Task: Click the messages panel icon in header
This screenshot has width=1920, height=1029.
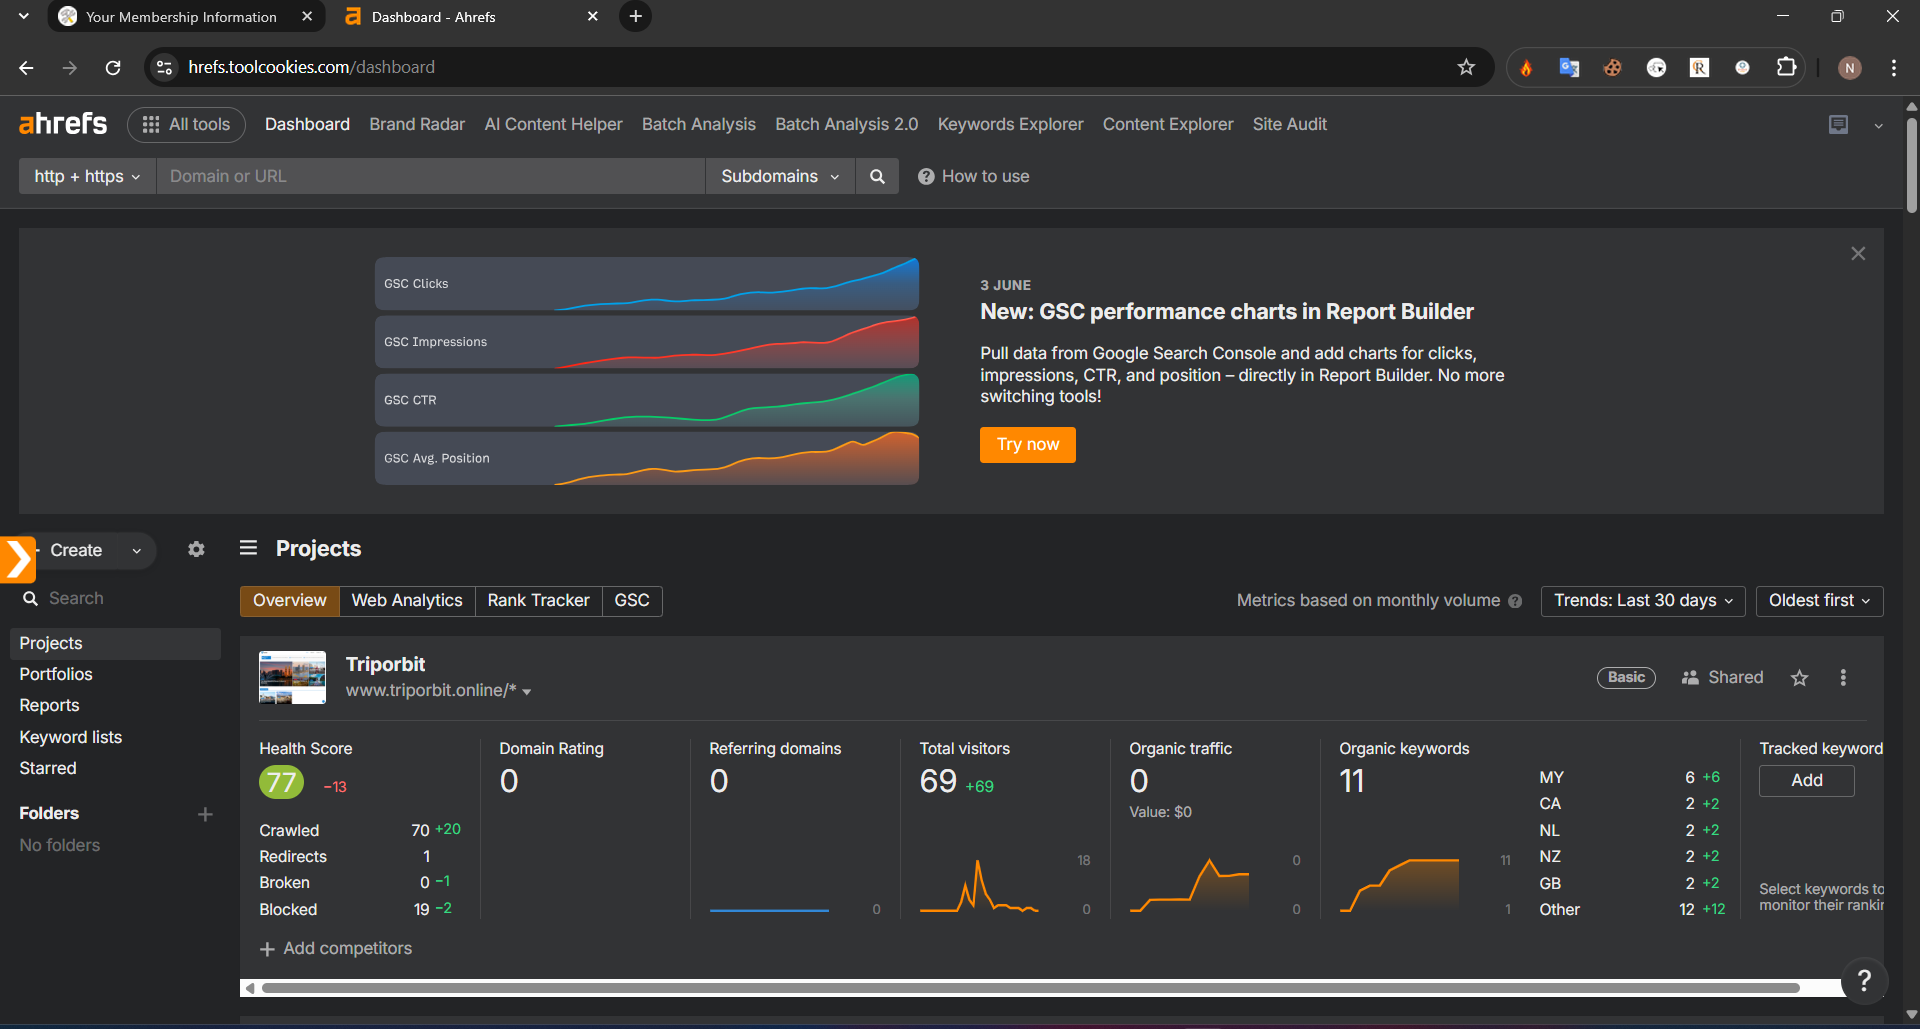Action: [x=1838, y=125]
